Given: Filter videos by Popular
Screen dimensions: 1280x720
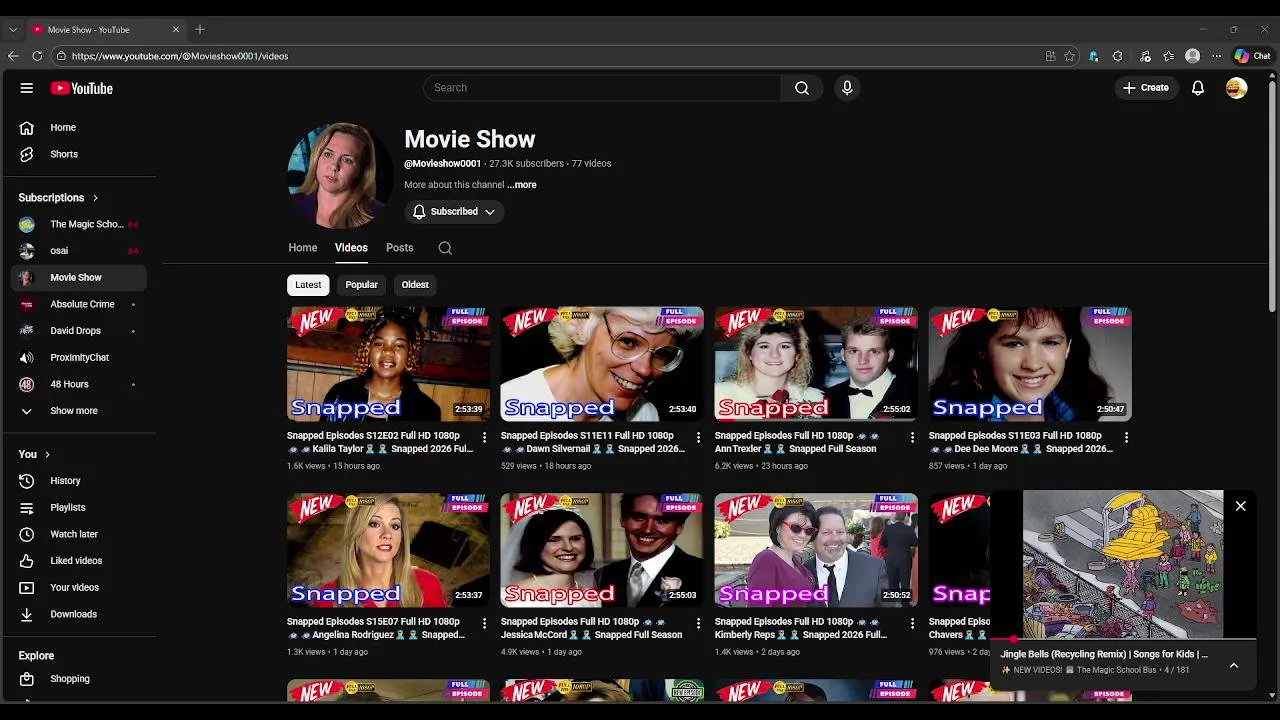Looking at the screenshot, I should pos(362,285).
